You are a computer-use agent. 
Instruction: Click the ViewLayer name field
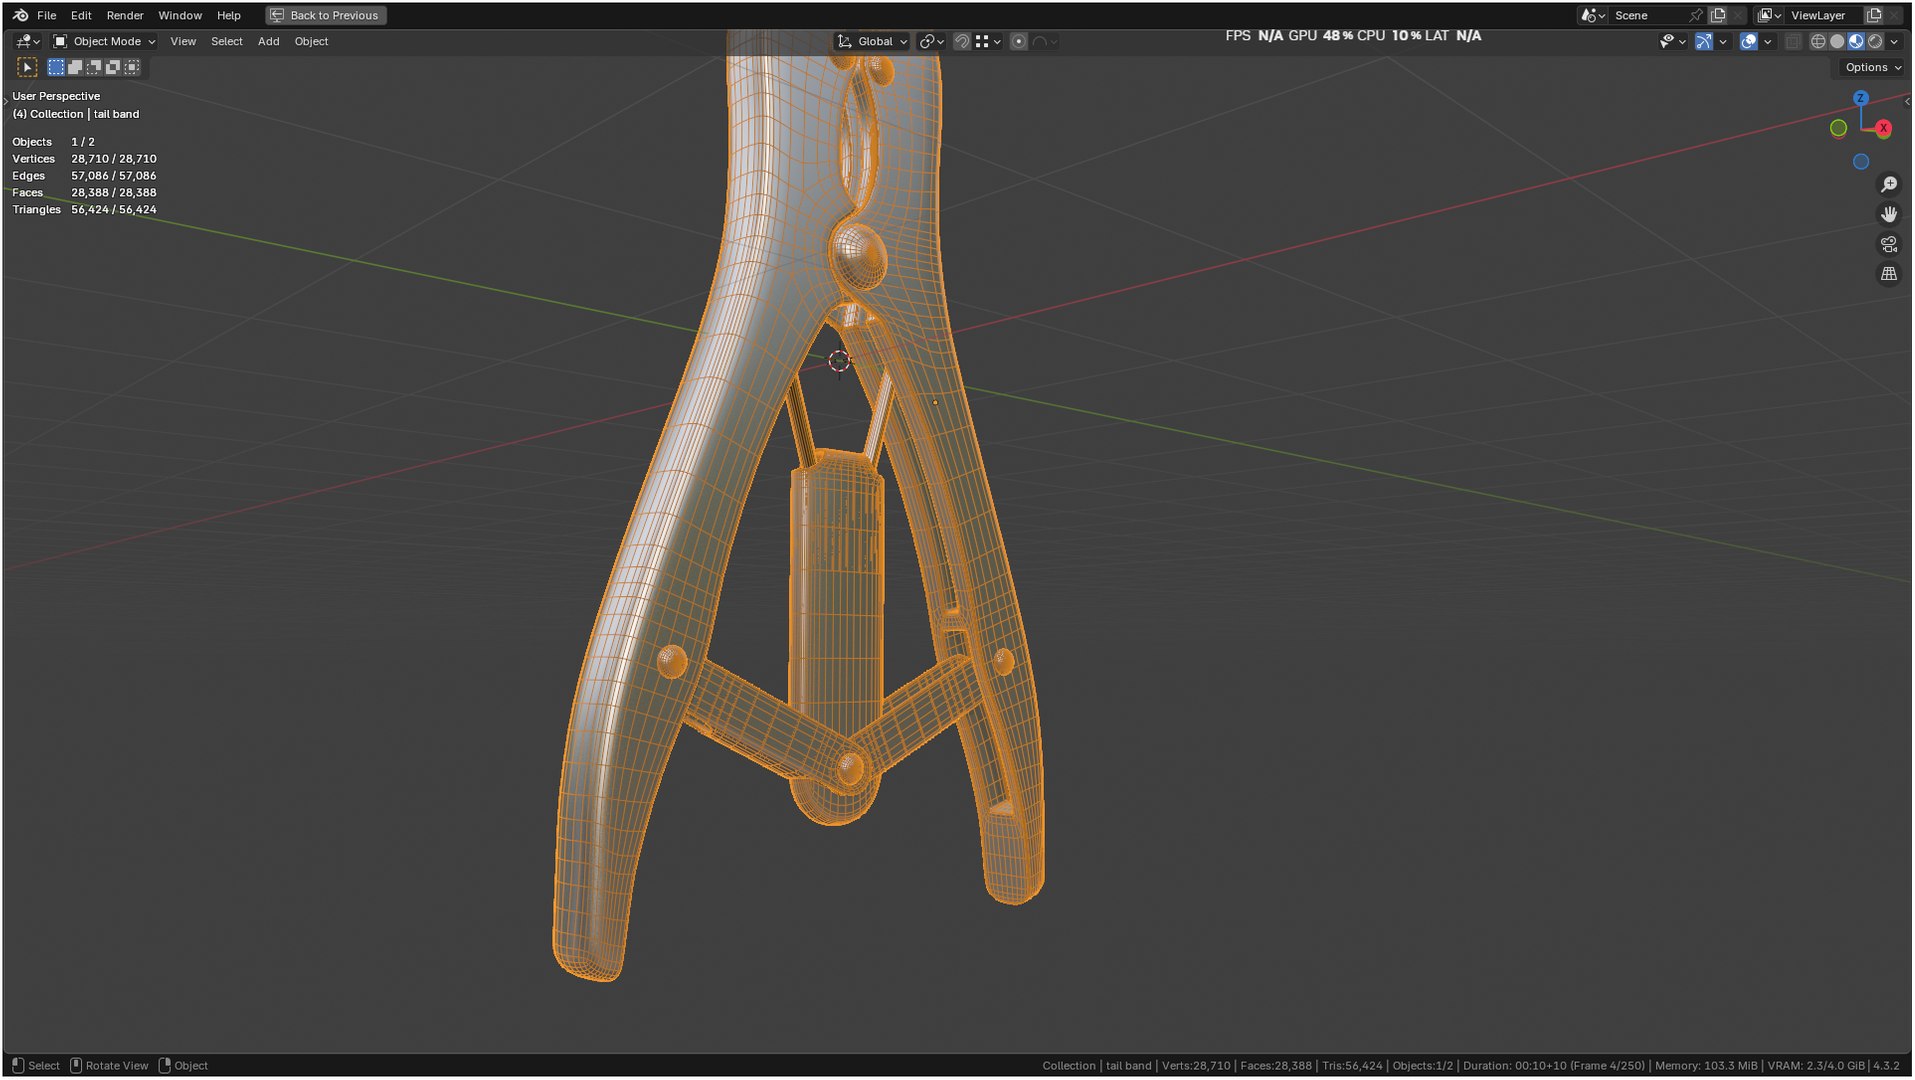coord(1823,15)
